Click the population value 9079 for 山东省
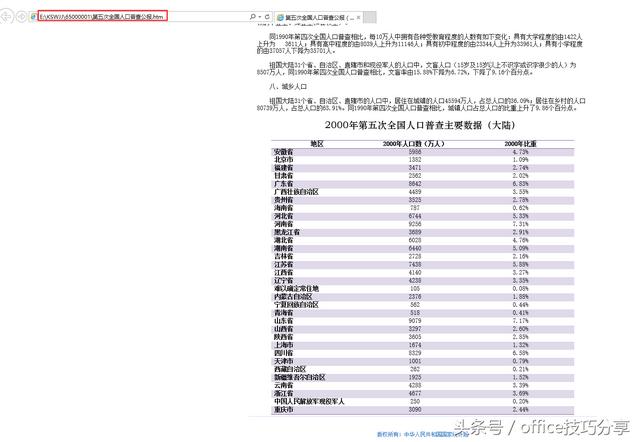 415,321
